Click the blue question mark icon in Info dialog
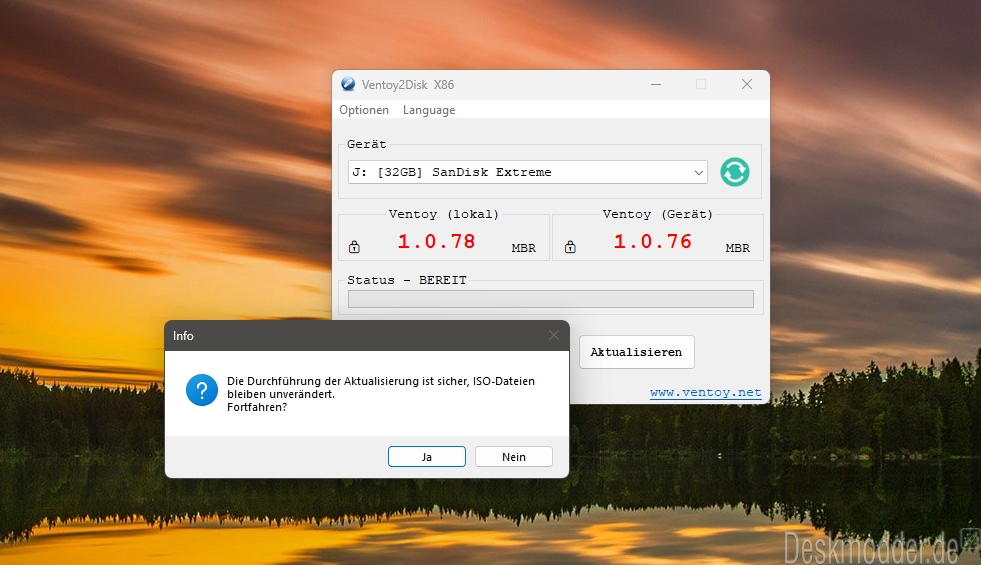The height and width of the screenshot is (565, 981). click(x=202, y=390)
